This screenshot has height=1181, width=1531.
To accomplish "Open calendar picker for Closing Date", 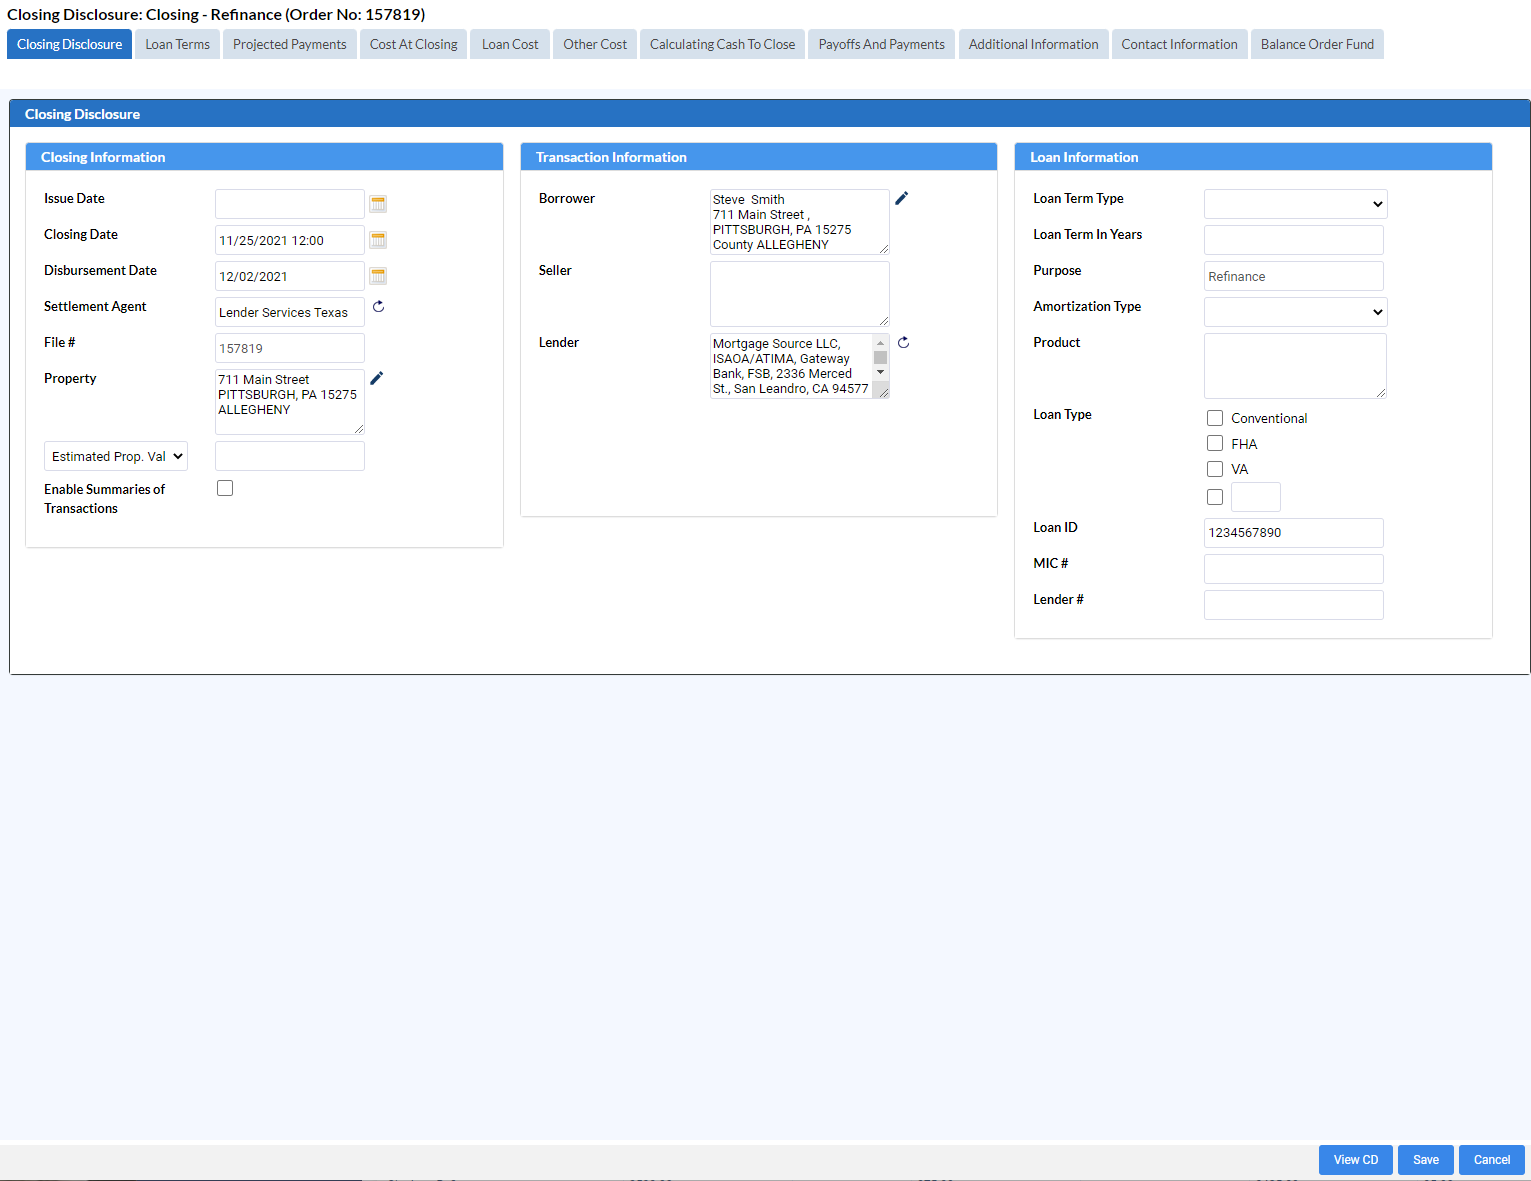I will coord(378,240).
